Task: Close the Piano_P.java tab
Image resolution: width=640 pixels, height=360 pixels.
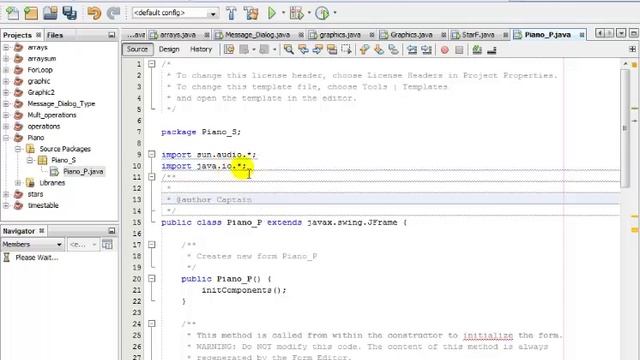Action: coord(581,35)
